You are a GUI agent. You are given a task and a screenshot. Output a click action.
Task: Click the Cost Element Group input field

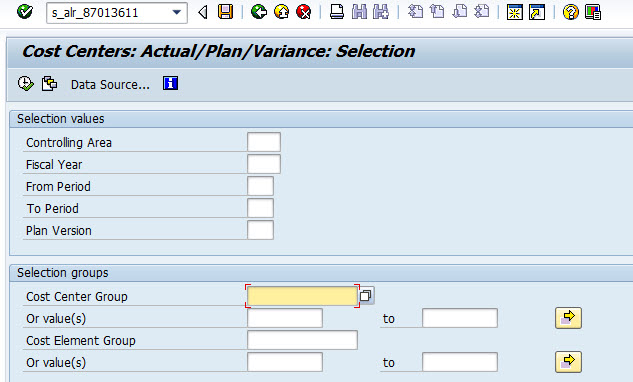coord(302,340)
